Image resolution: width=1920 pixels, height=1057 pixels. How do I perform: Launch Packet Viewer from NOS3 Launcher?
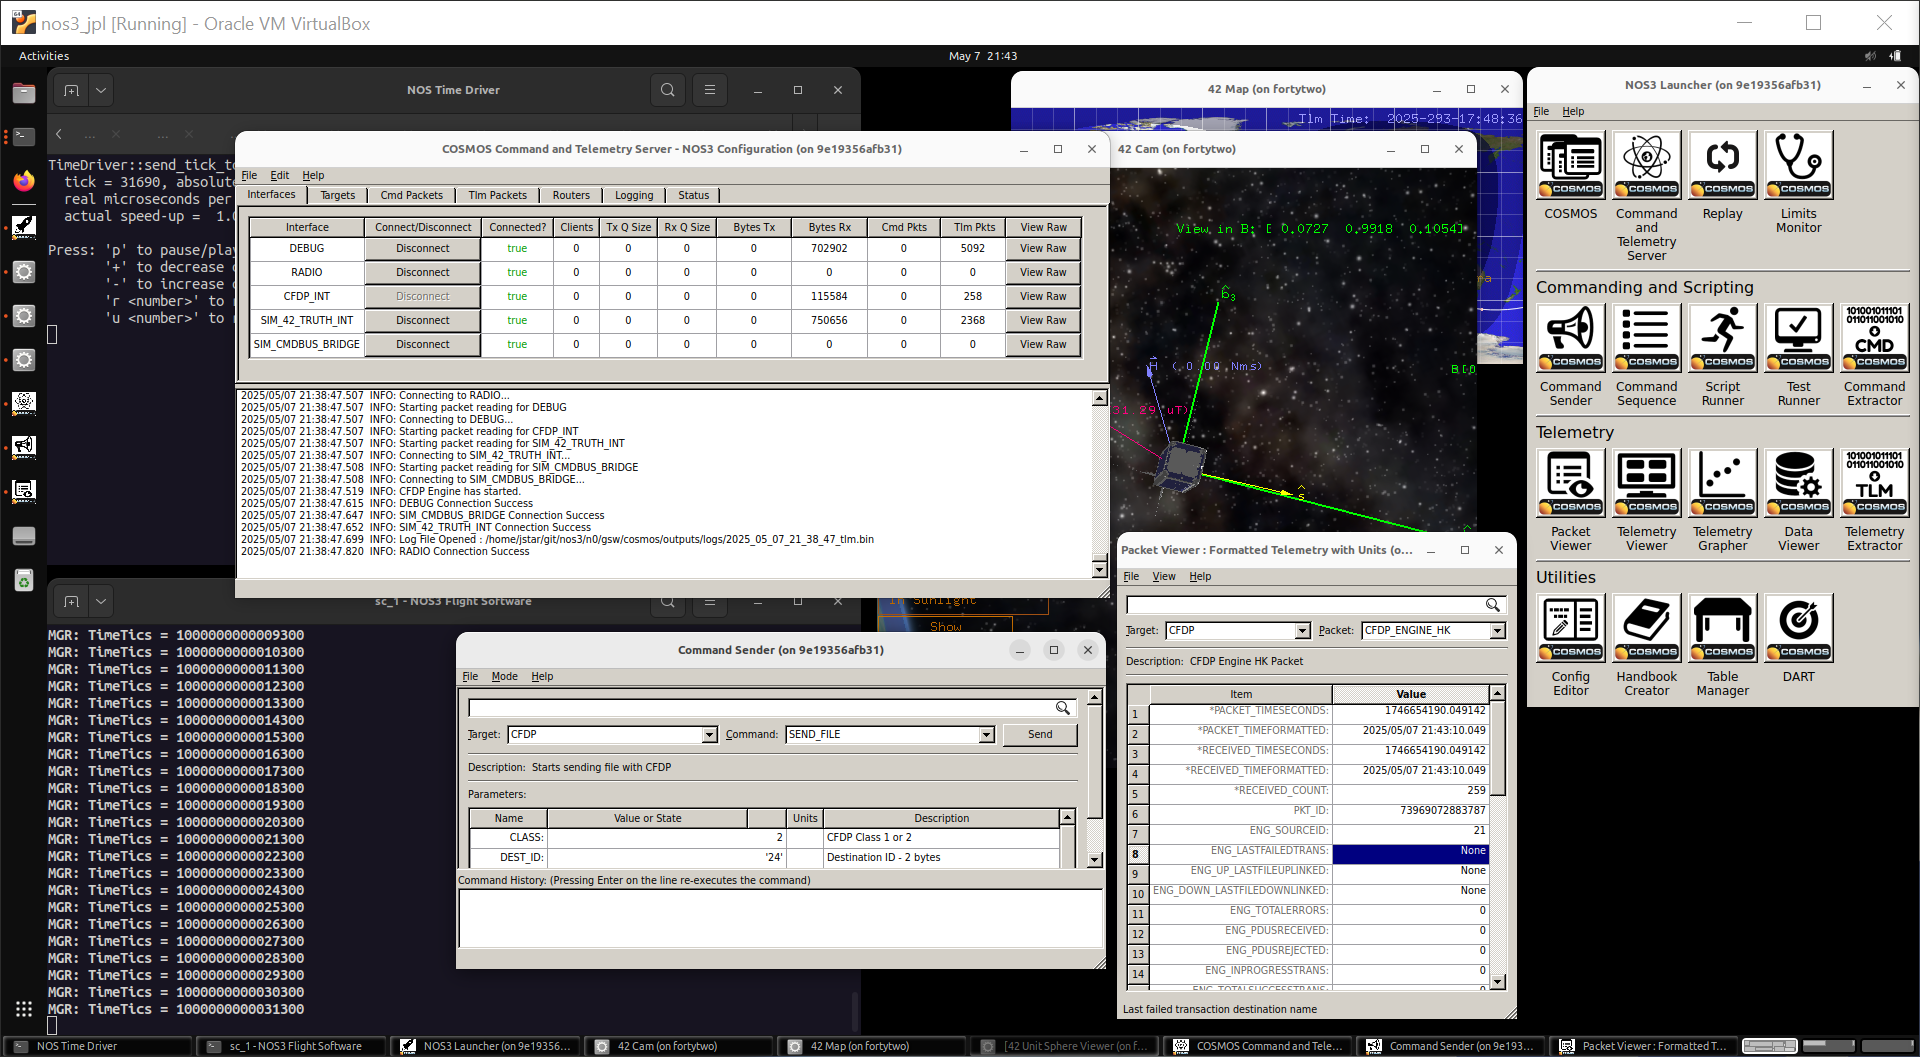click(1571, 483)
